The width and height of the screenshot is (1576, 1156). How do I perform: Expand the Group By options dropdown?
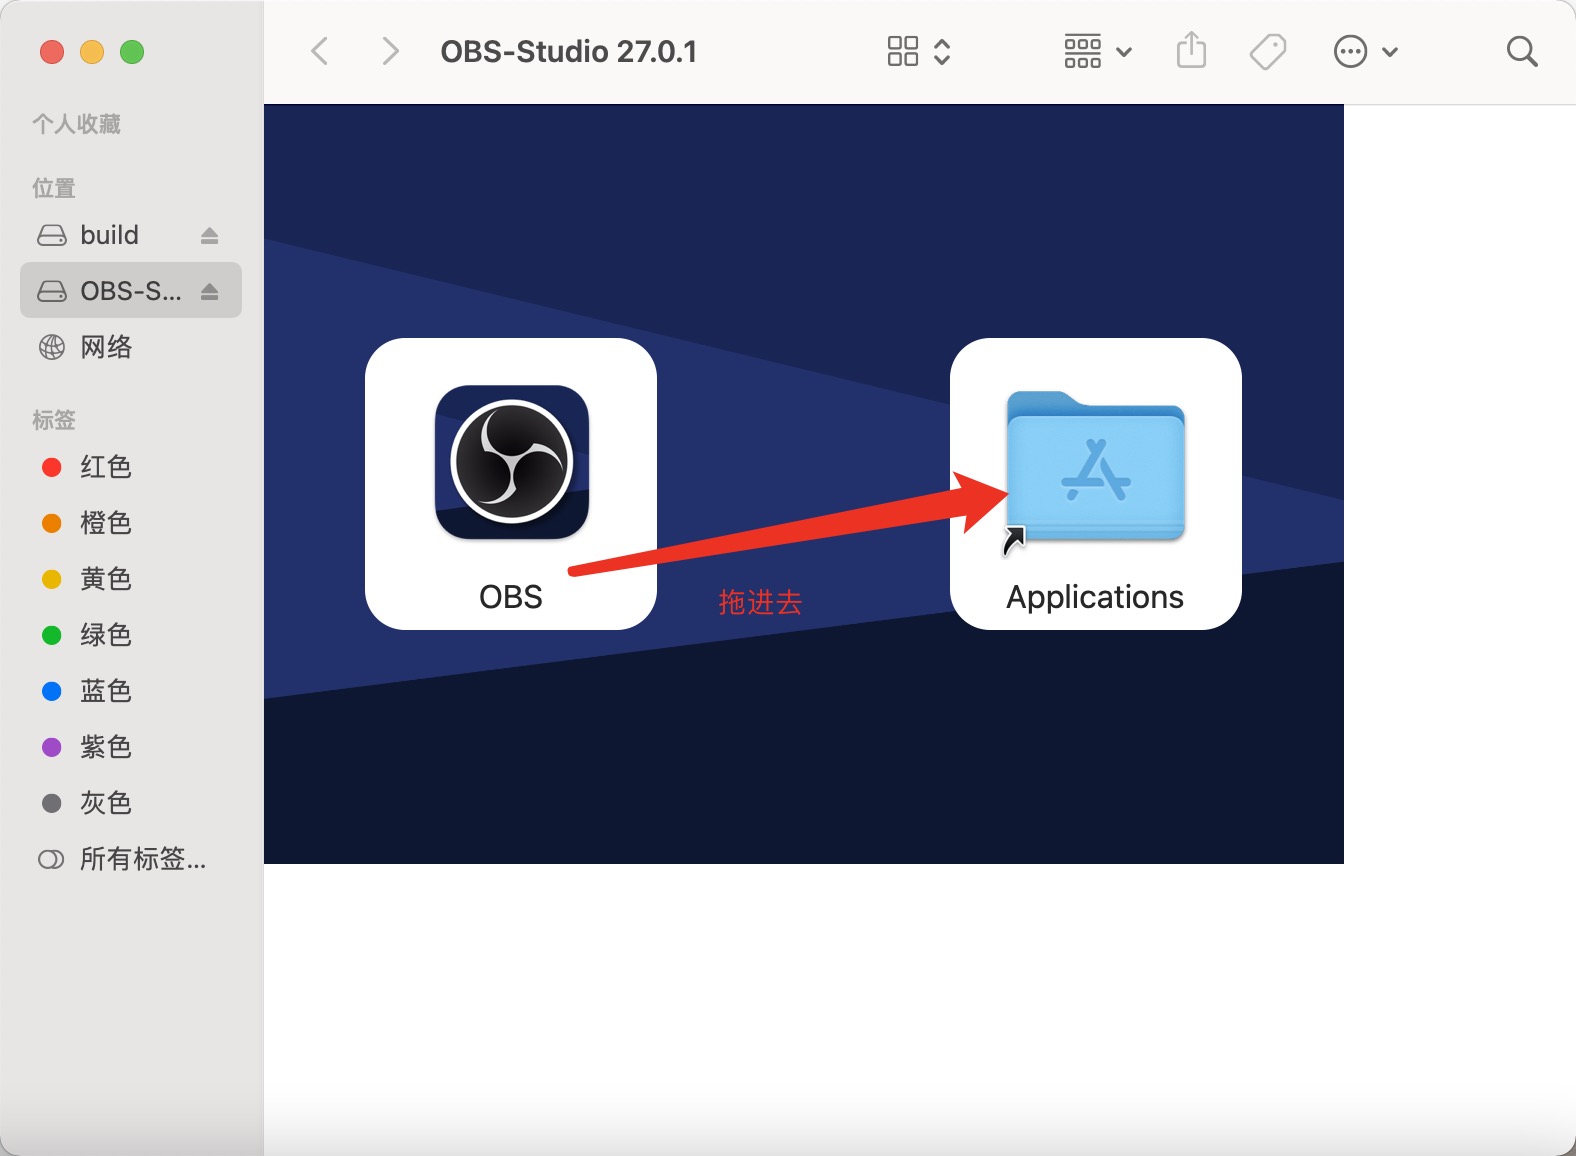pos(1097,51)
